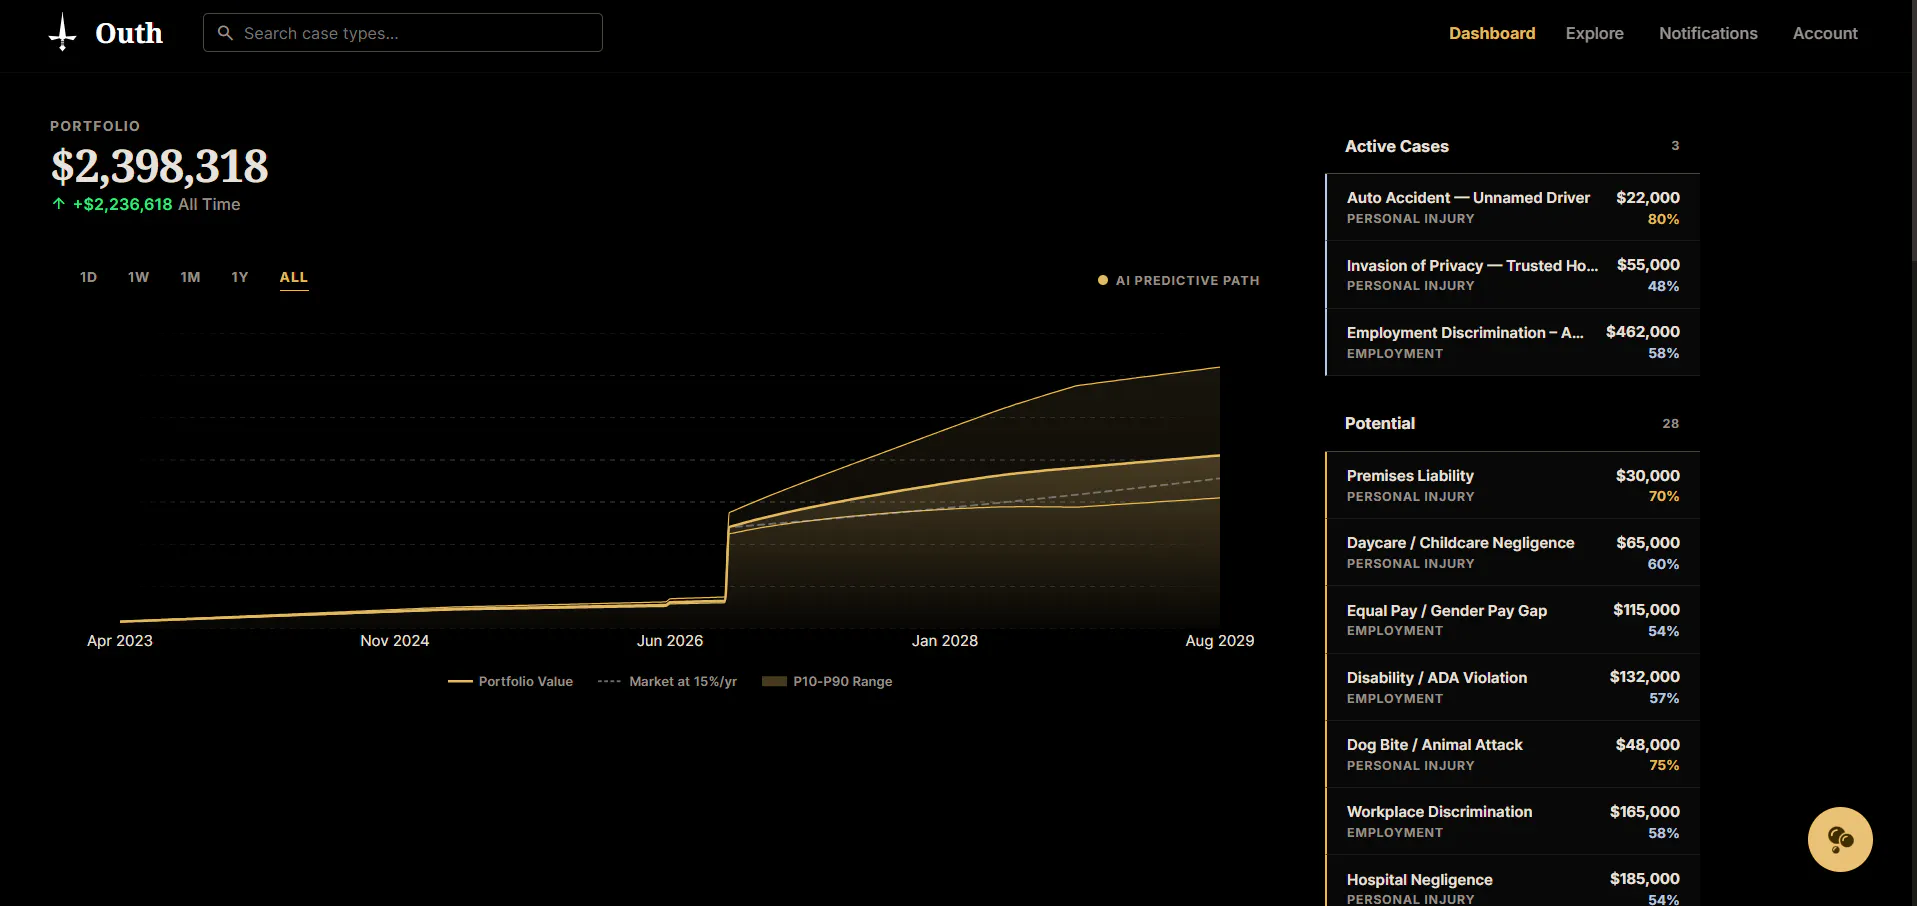
Task: Toggle the Portfolio Value legend item
Action: (510, 682)
